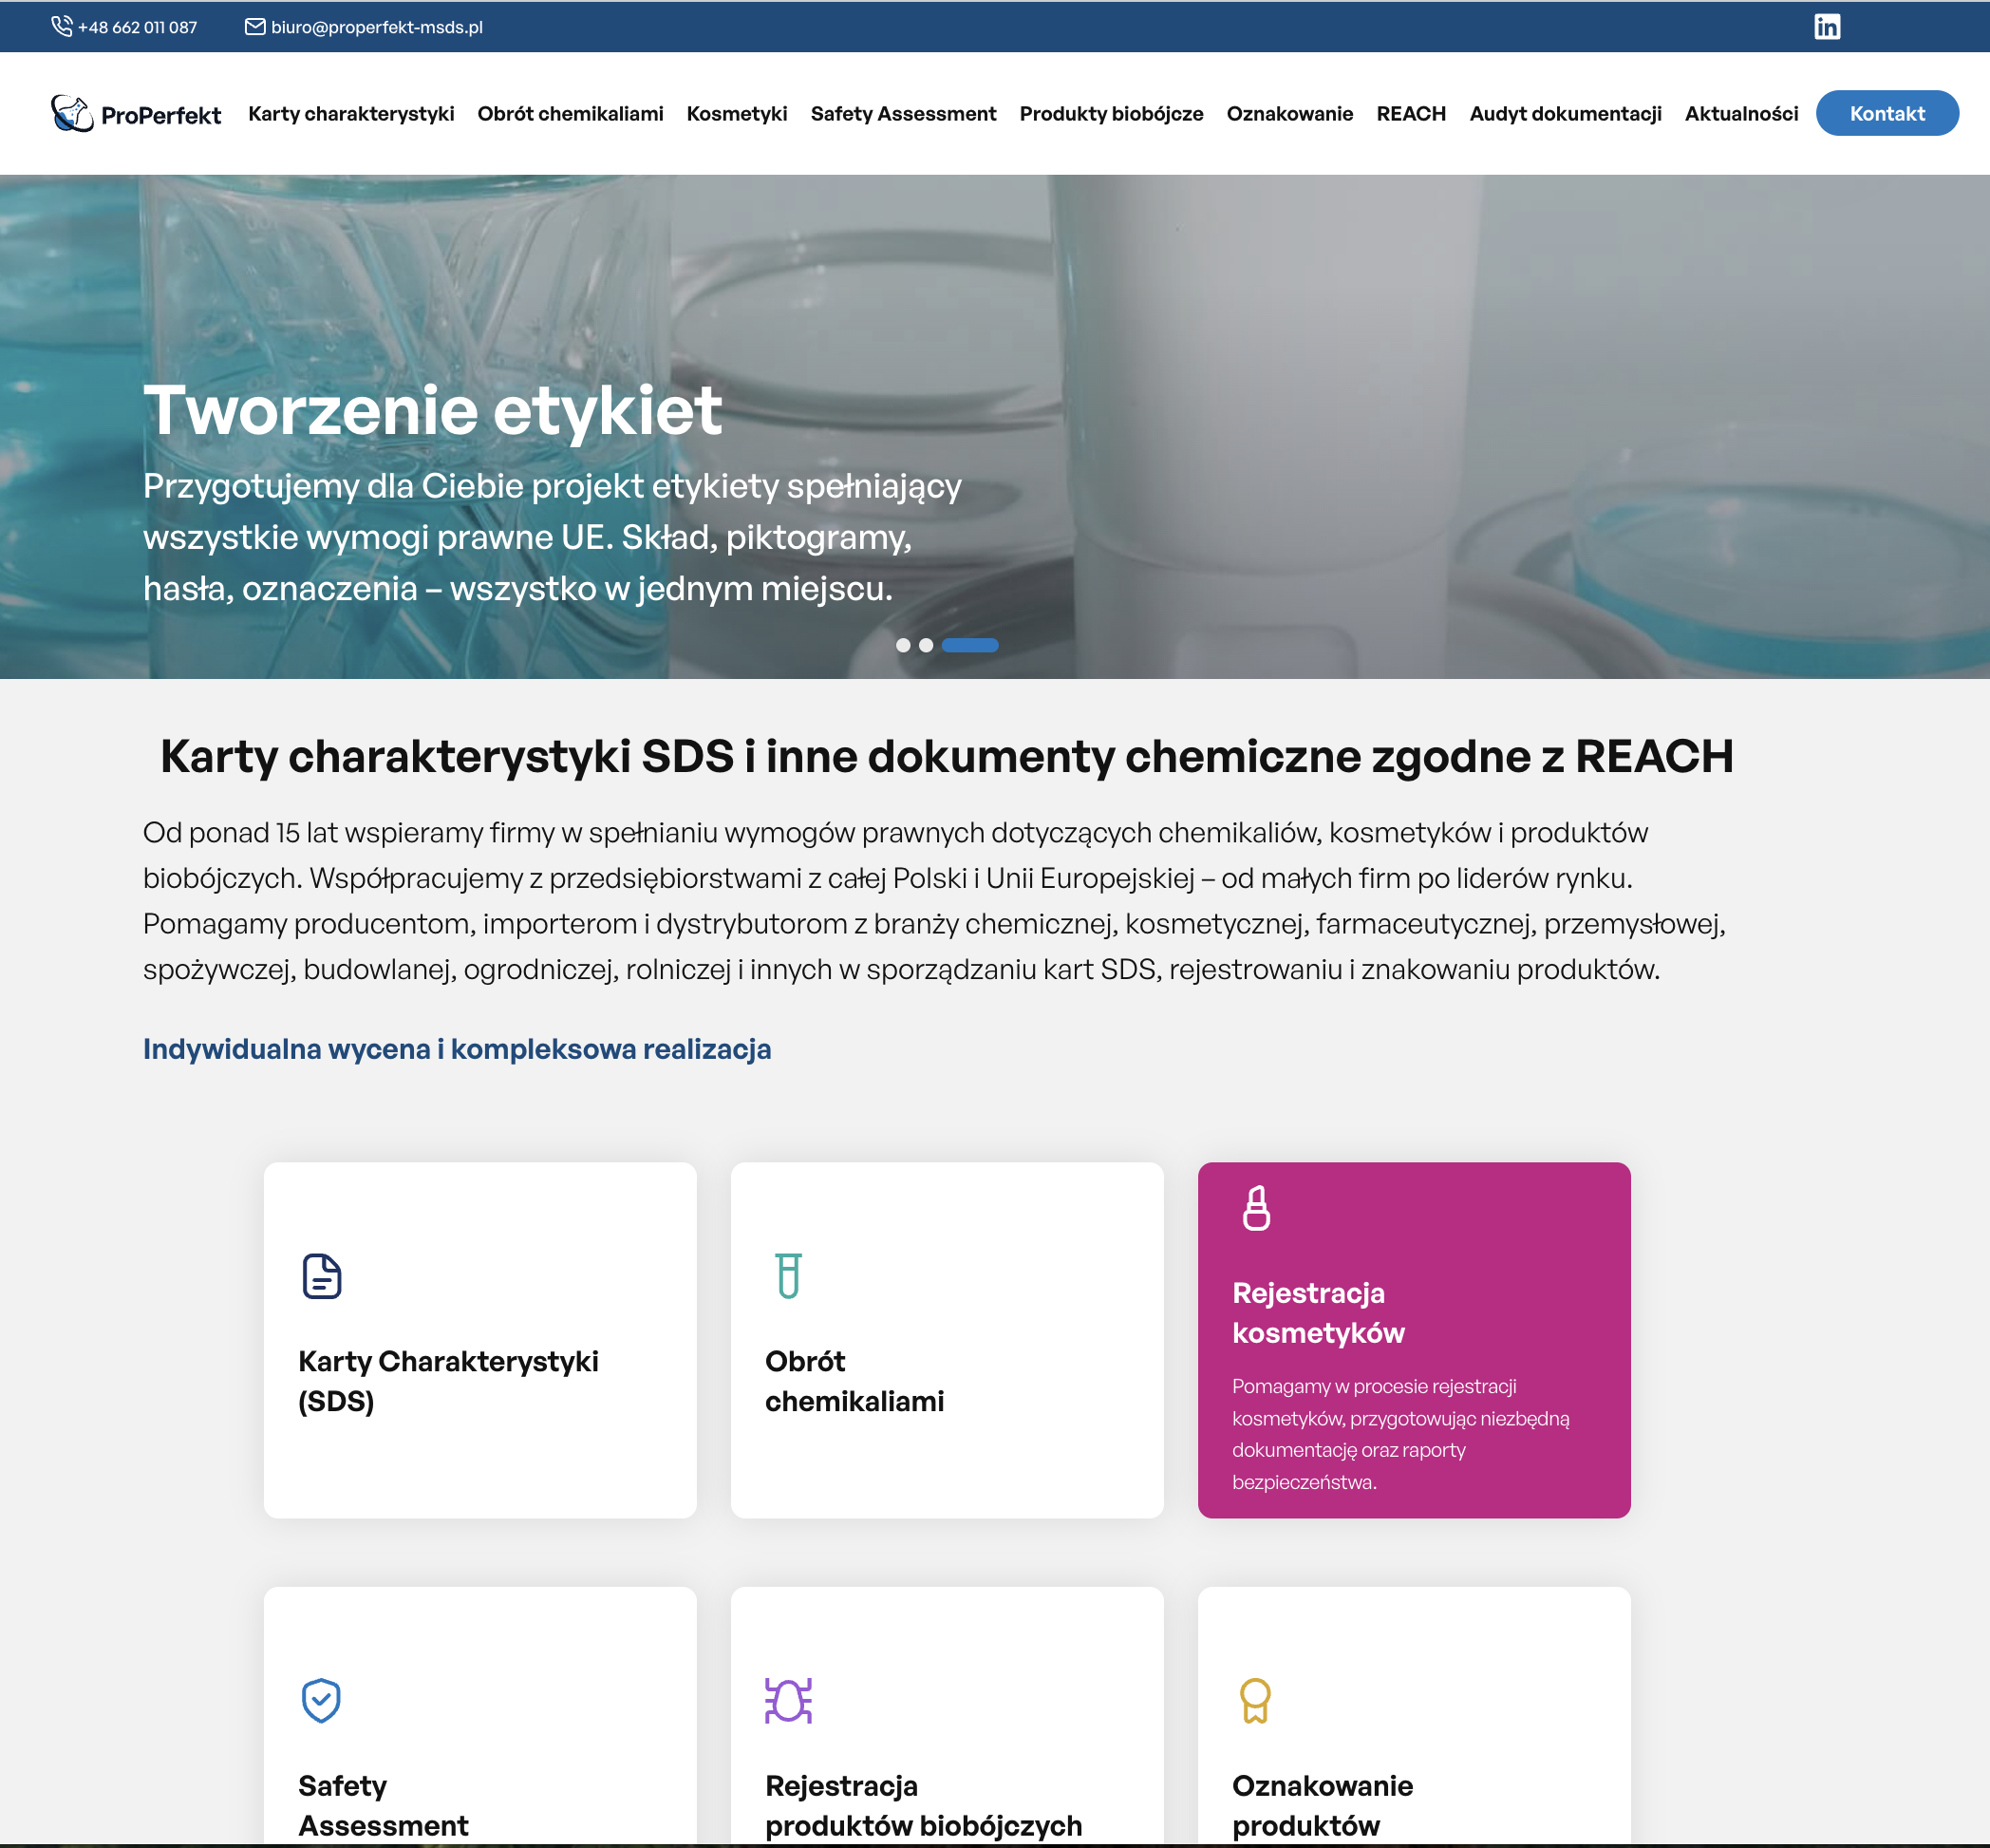Click the hero paragraph starting with Przygotujemy dla Ciebie
The width and height of the screenshot is (1990, 1848).
(552, 537)
